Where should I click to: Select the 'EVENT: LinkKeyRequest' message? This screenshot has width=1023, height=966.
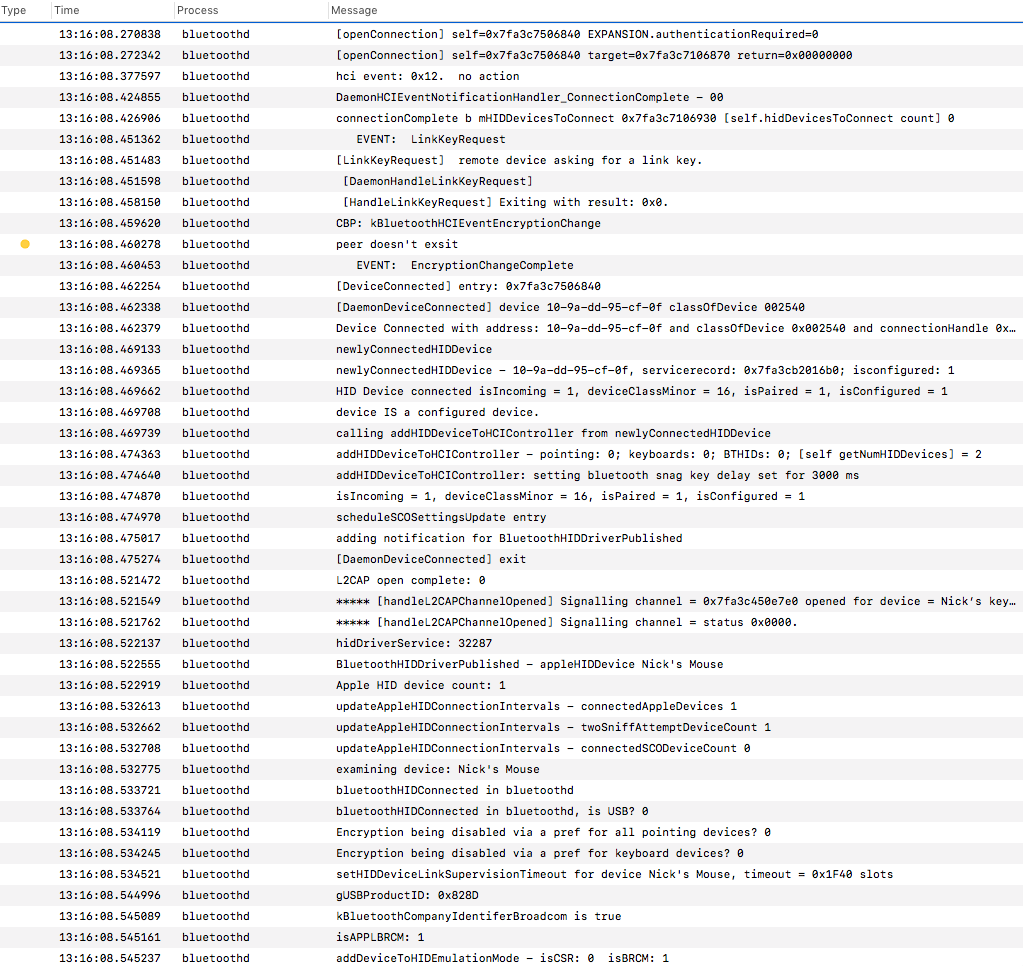click(x=431, y=139)
